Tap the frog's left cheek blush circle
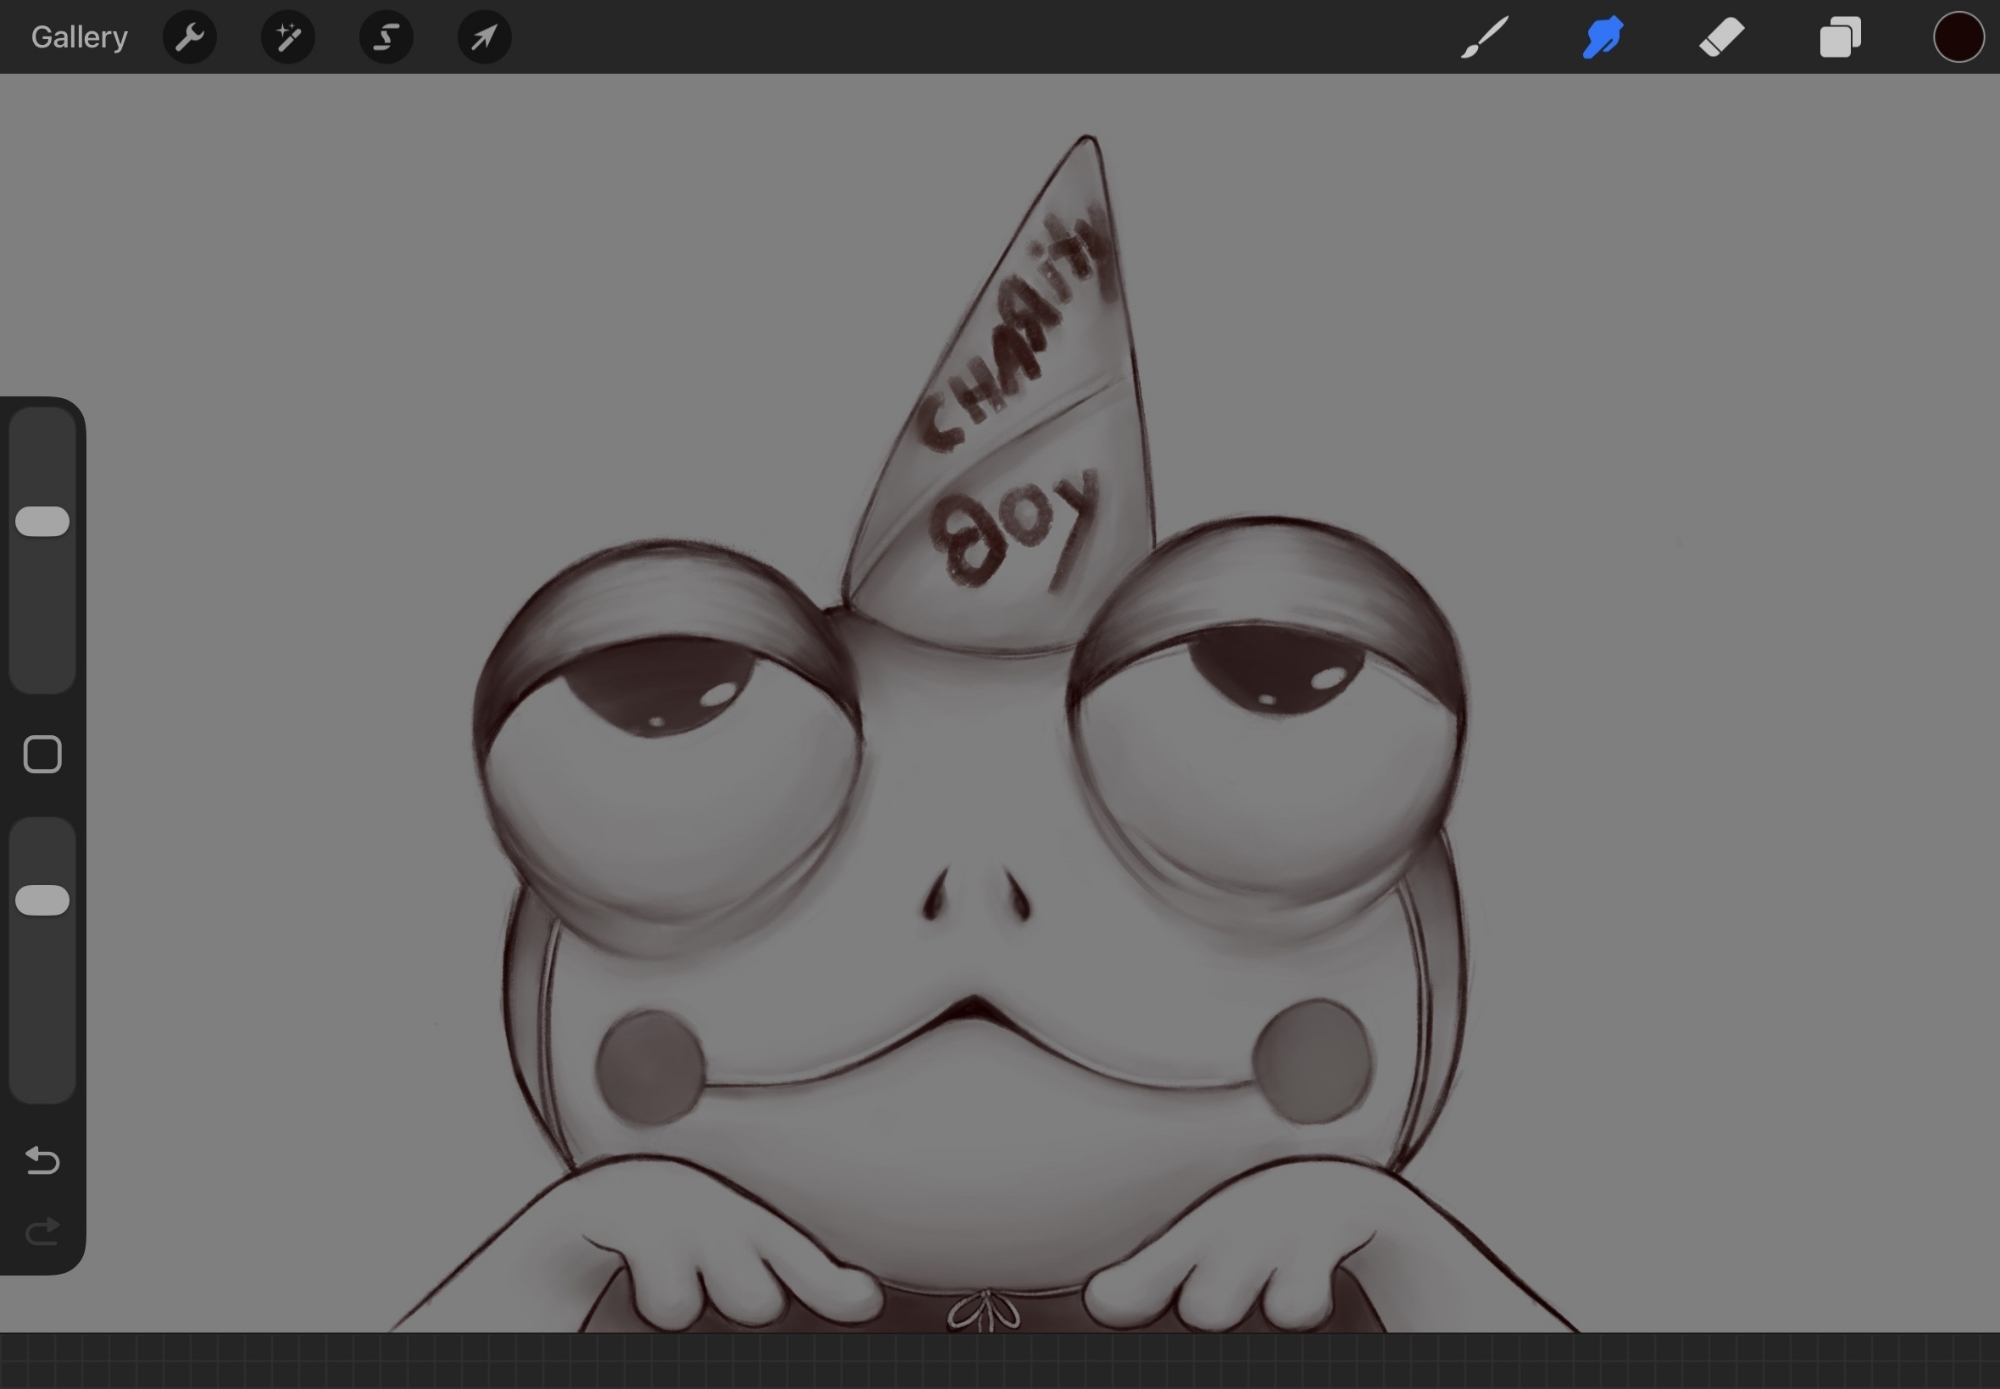Image resolution: width=2000 pixels, height=1389 pixels. click(x=651, y=1067)
